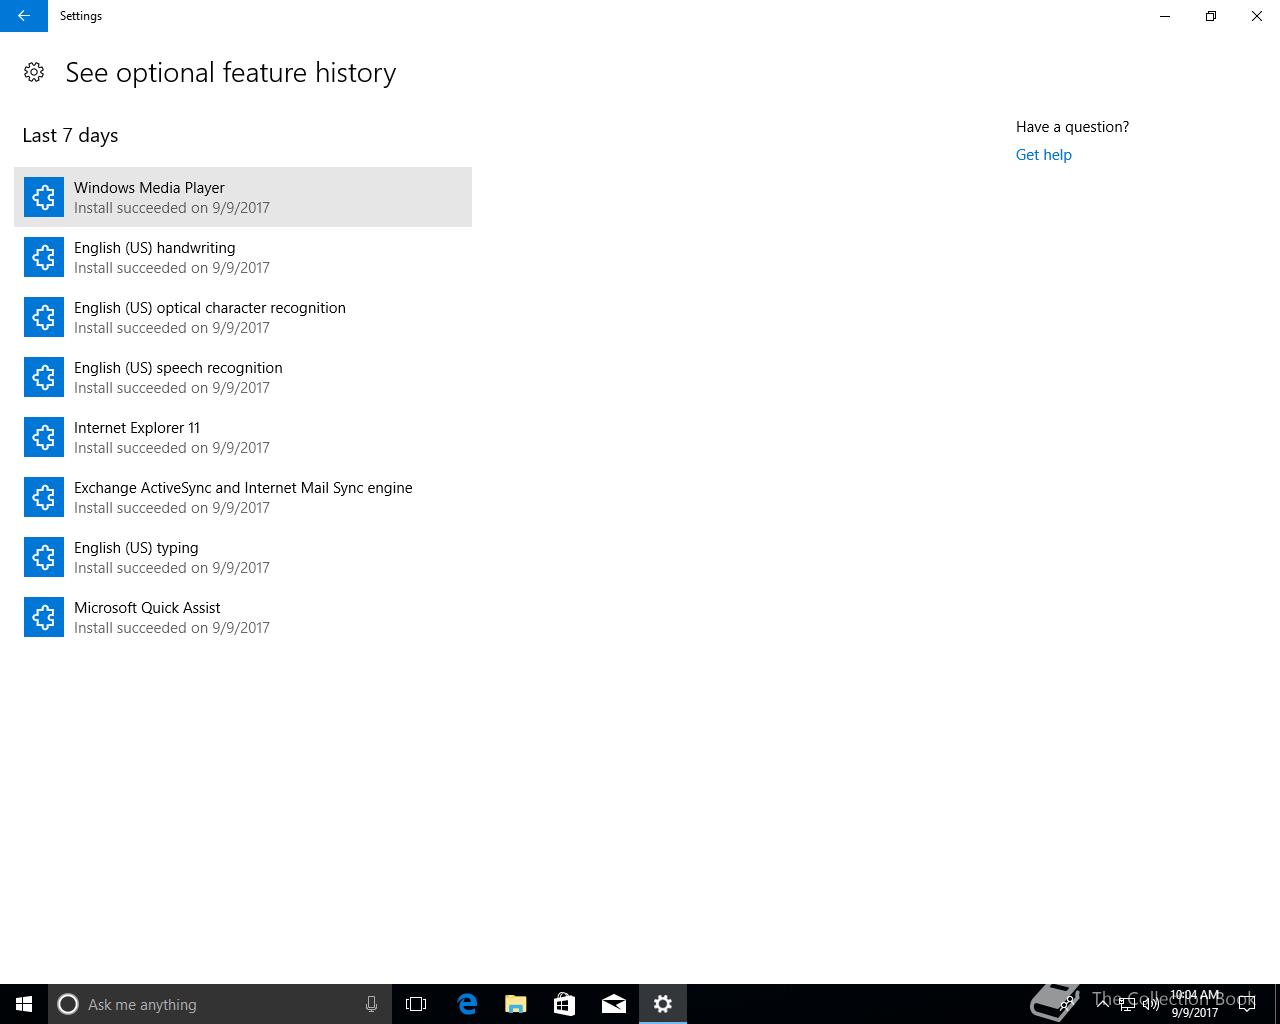Click the Cortana Ask me anything box
The width and height of the screenshot is (1280, 1024).
(219, 1004)
